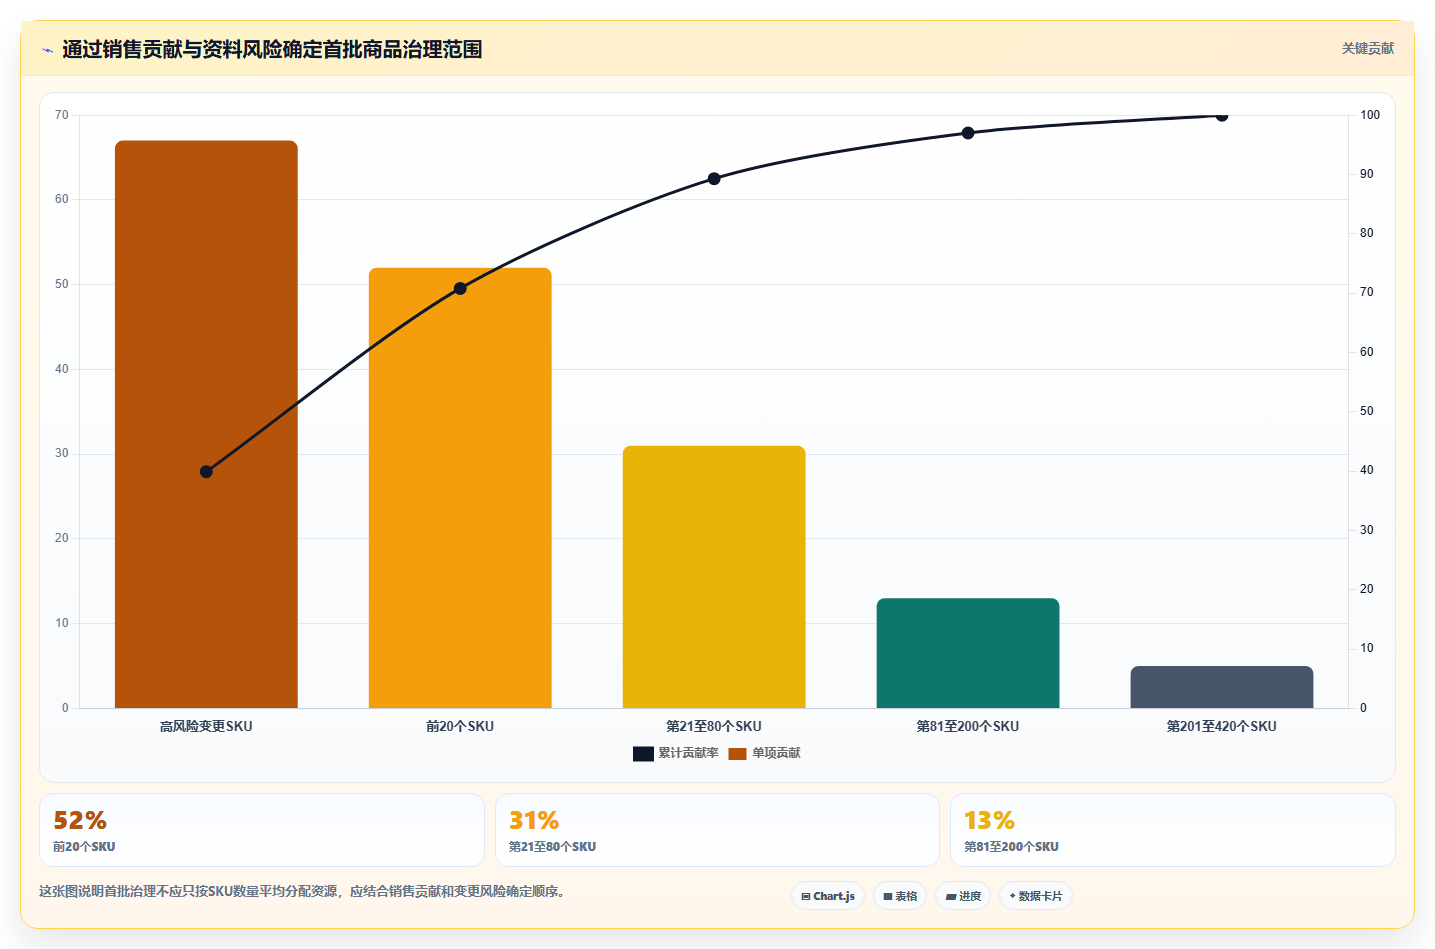Click the lightning icon beside the chart title
This screenshot has width=1435, height=949.
(x=47, y=50)
